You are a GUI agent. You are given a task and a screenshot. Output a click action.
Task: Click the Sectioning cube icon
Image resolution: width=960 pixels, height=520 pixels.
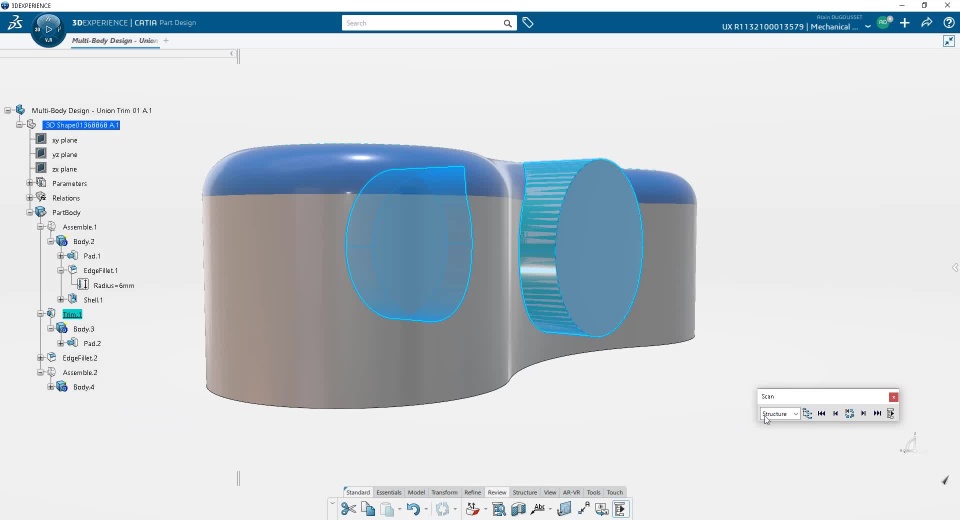click(x=519, y=509)
